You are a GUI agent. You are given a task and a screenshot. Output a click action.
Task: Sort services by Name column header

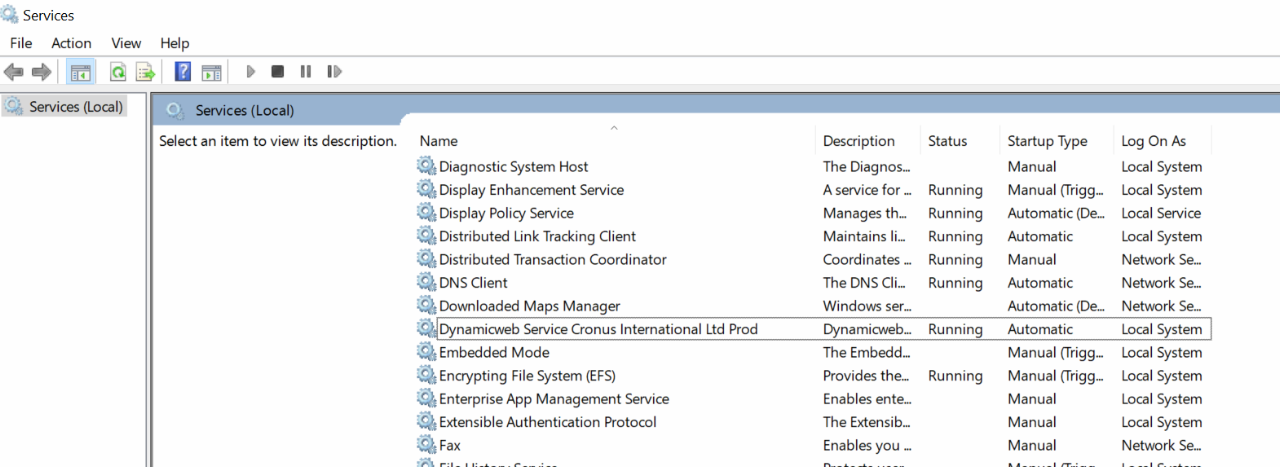(439, 141)
